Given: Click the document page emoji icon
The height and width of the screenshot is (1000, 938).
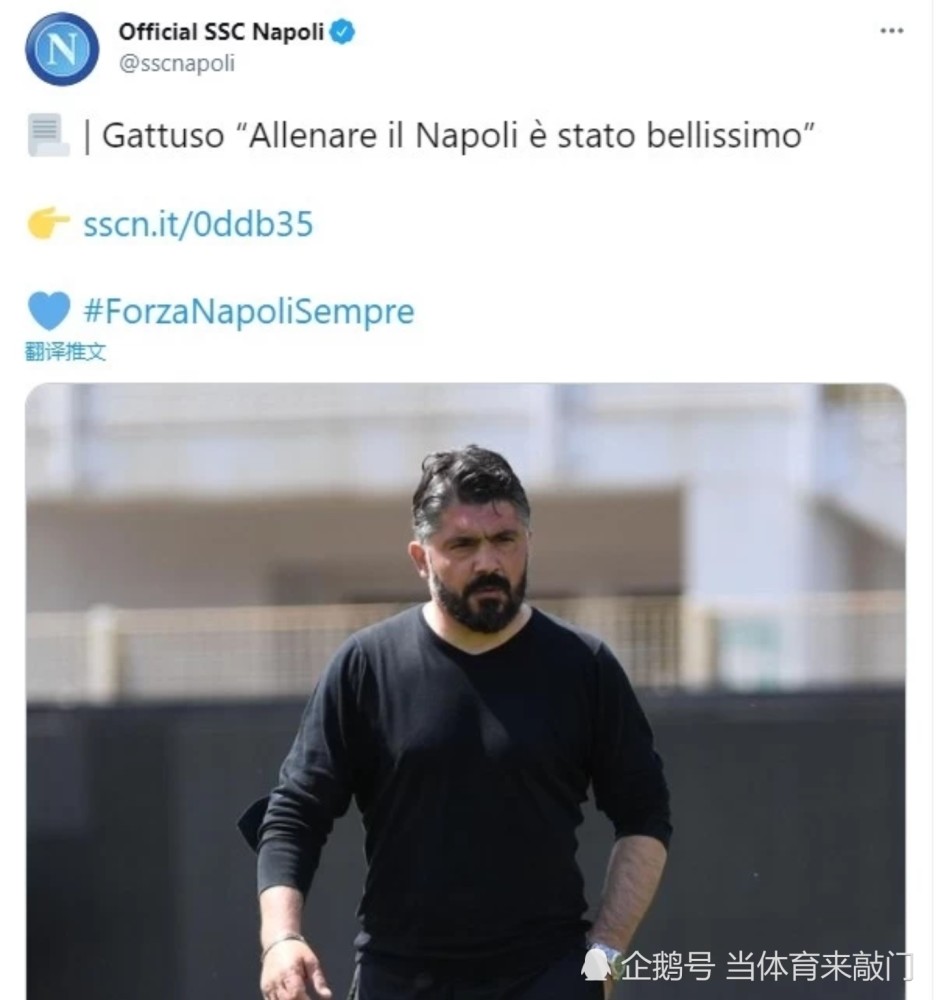Looking at the screenshot, I should (48, 135).
